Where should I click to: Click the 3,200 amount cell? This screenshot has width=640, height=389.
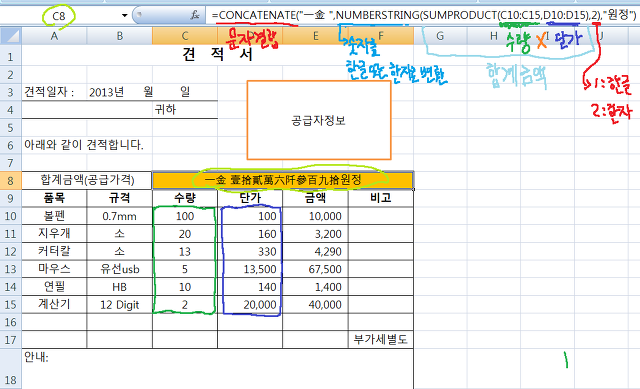[x=316, y=233]
